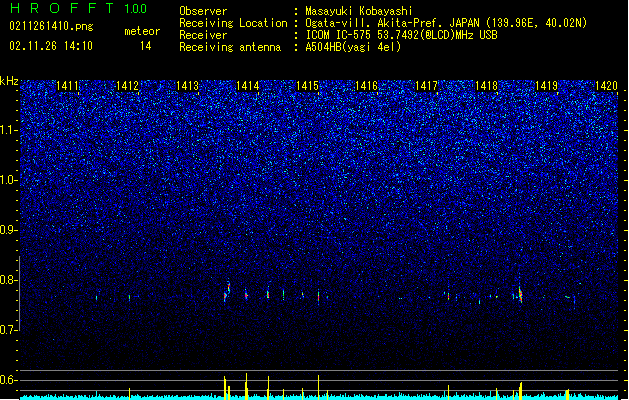This screenshot has width=629, height=400.
Task: Click time marker 1414
Action: tap(248, 85)
